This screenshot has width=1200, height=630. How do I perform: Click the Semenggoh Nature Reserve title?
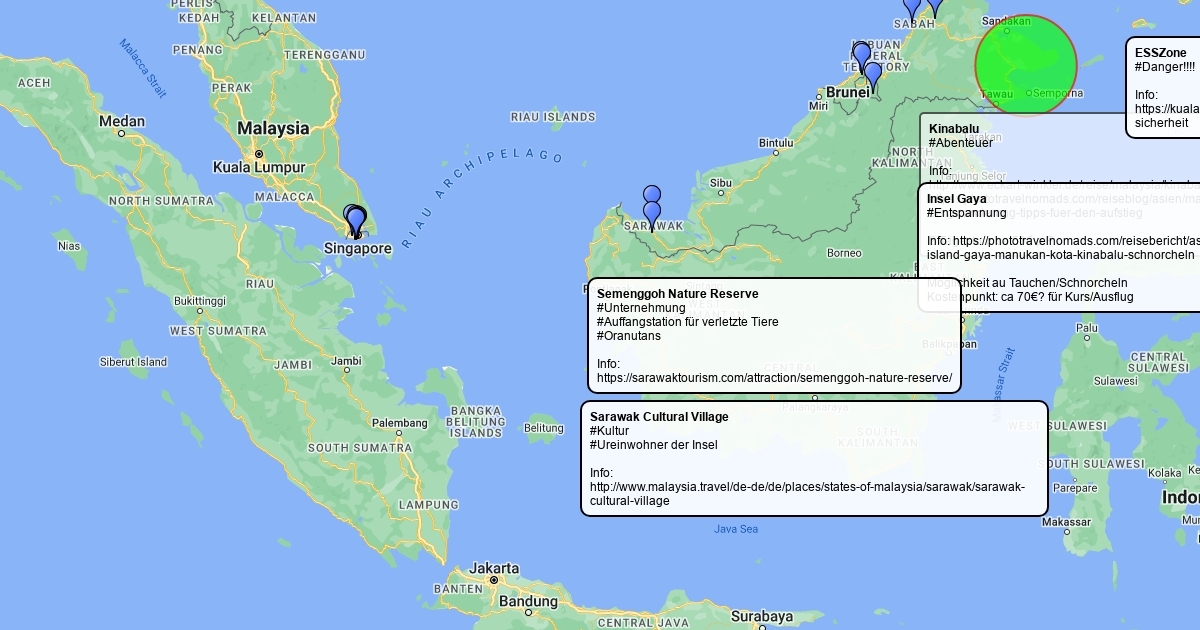point(677,294)
